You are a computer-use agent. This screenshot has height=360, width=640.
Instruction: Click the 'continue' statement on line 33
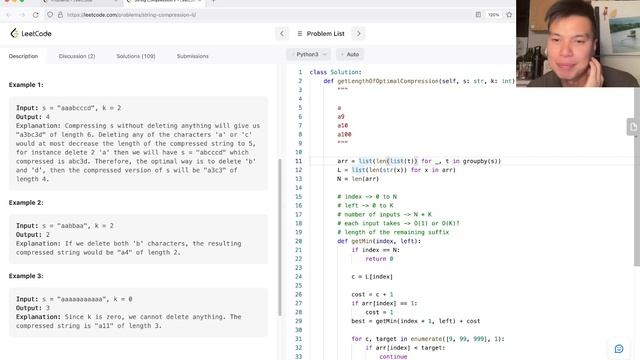[393, 356]
